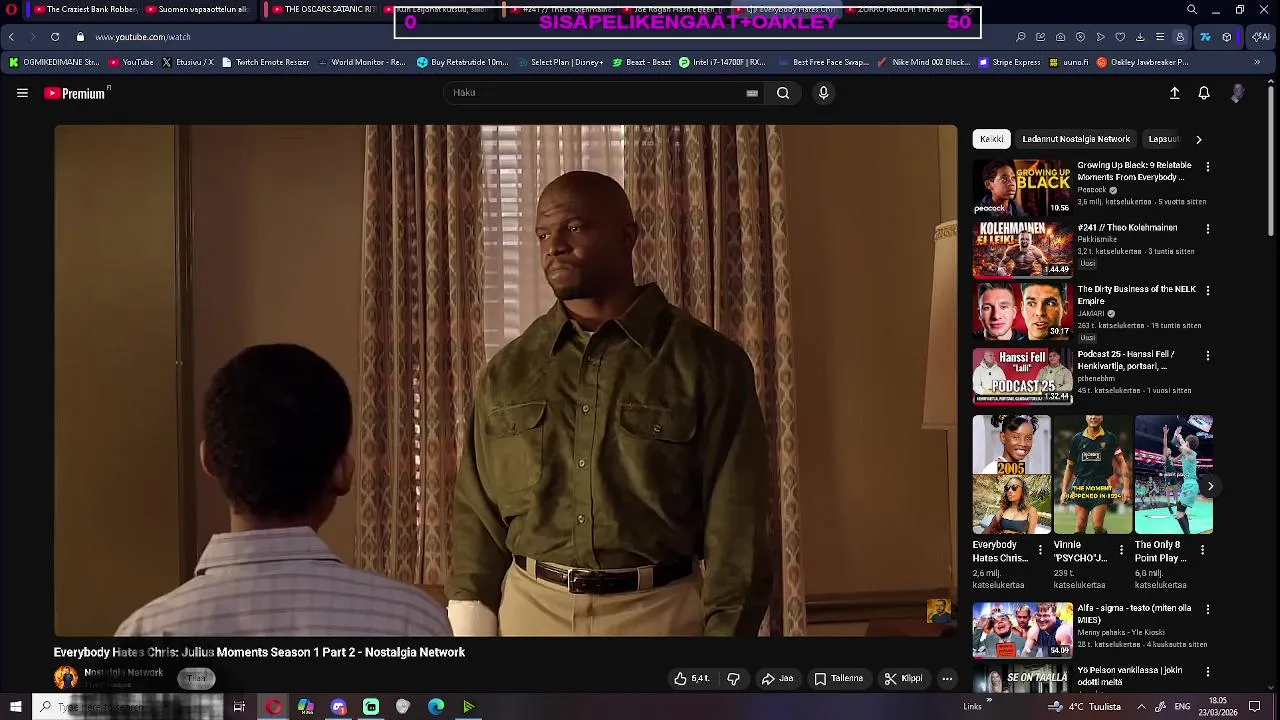
Task: Open options for Growing Up Black video
Action: [x=1207, y=167]
